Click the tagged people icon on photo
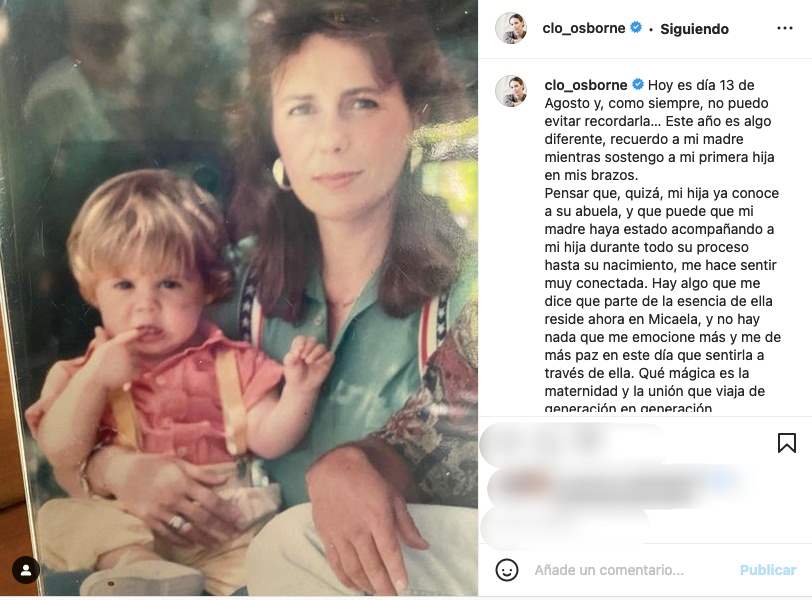This screenshot has width=812, height=600. 25,571
